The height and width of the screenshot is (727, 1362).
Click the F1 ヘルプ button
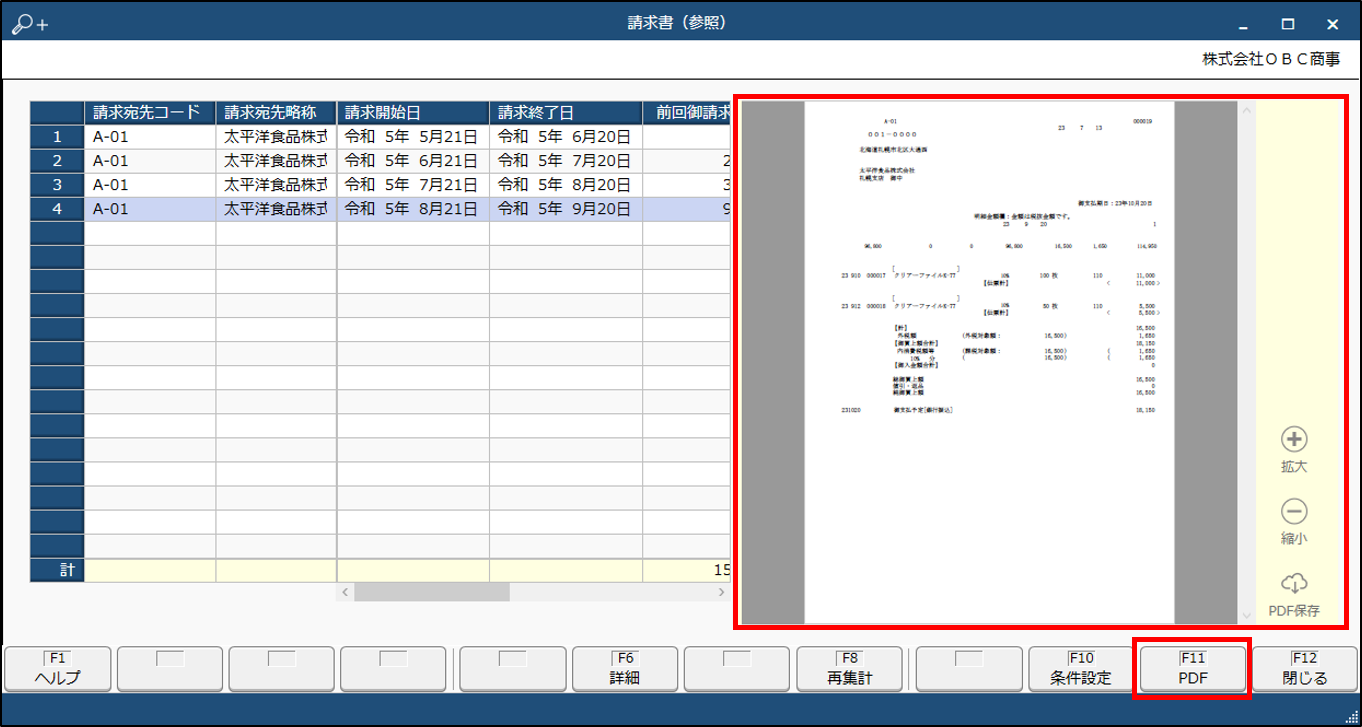point(57,668)
